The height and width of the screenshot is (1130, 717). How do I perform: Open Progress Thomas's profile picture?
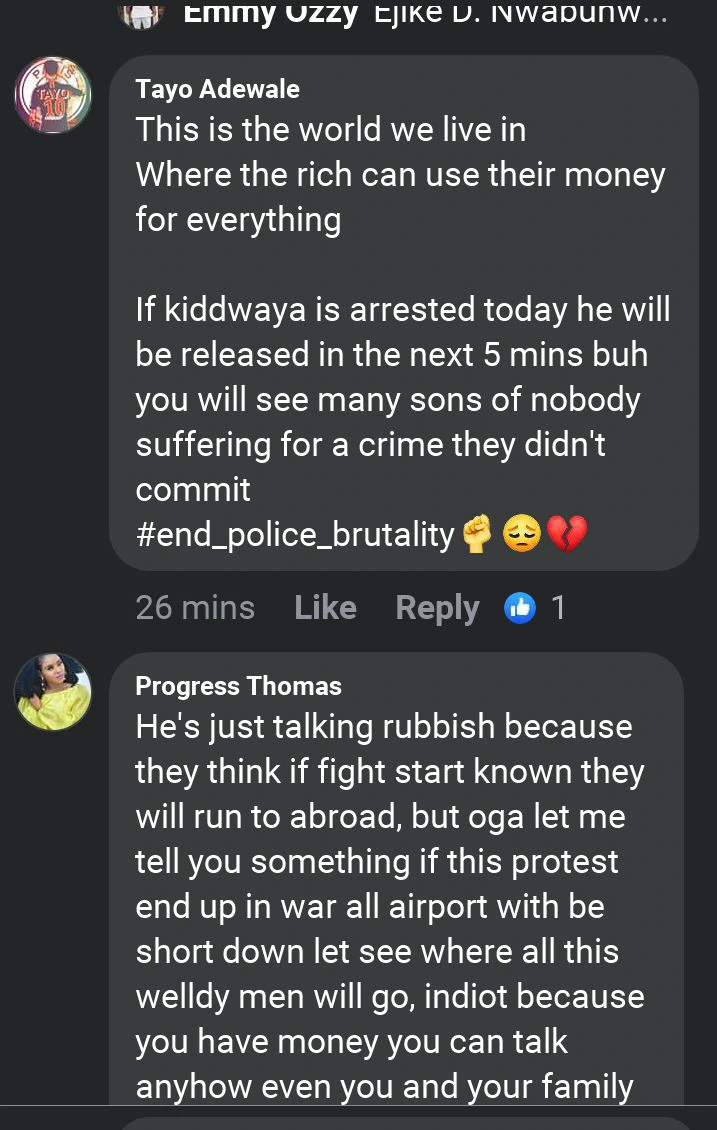[x=53, y=692]
